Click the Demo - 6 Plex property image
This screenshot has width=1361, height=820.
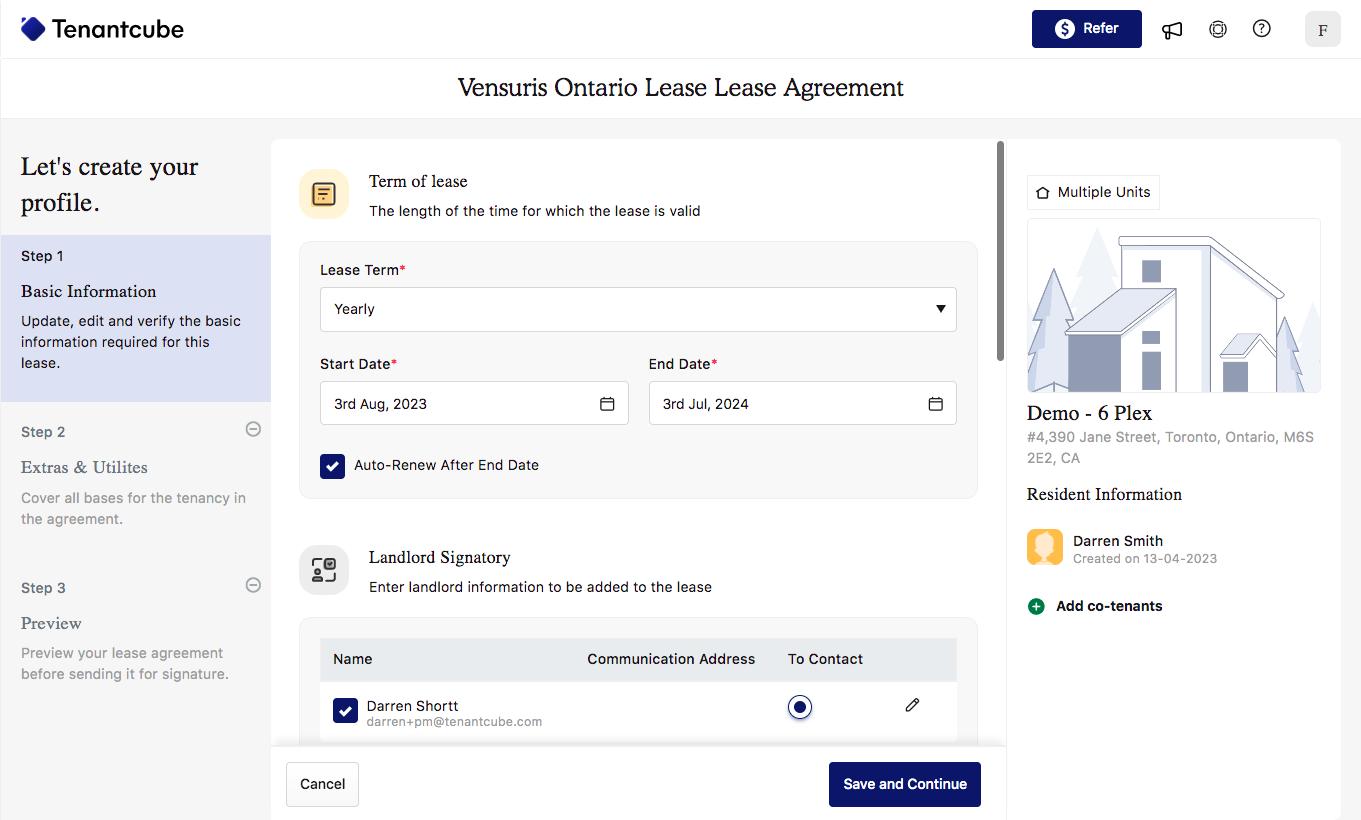click(x=1174, y=305)
